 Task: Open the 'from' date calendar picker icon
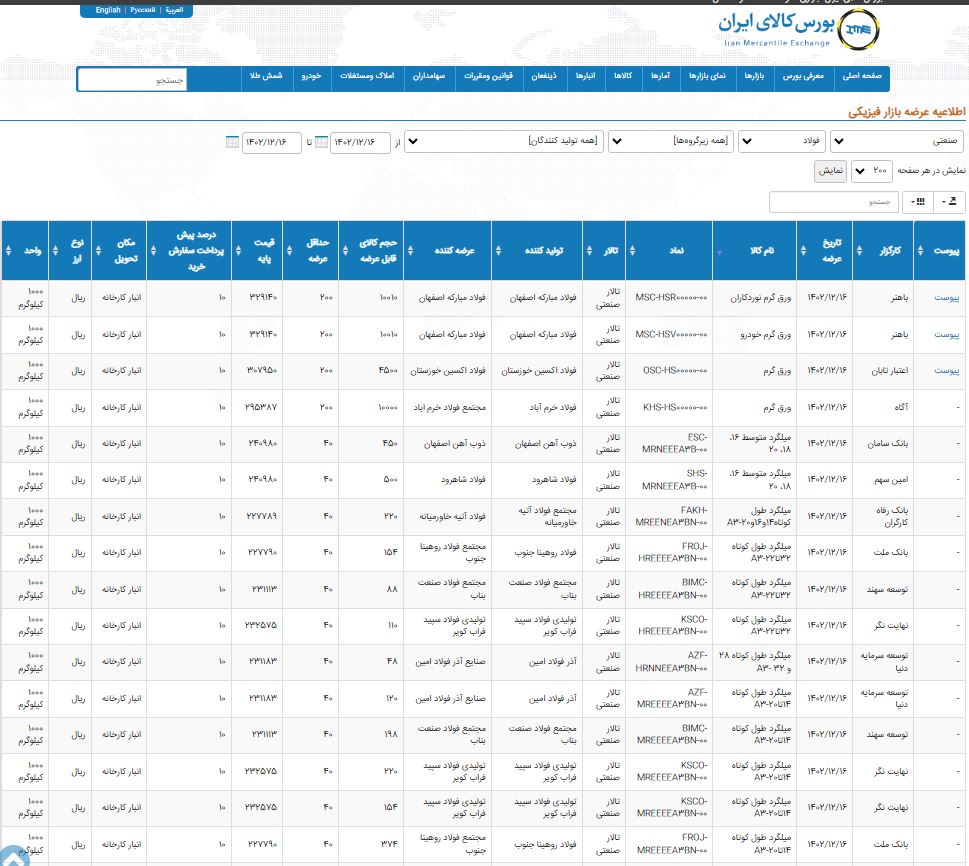click(321, 142)
